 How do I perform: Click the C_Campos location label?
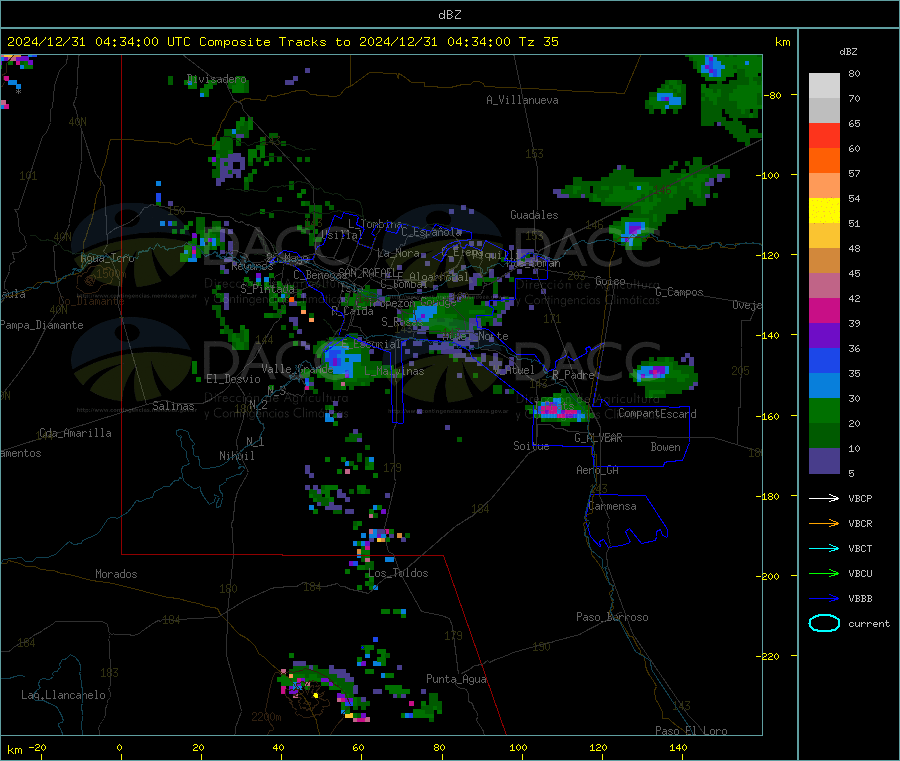pos(679,292)
